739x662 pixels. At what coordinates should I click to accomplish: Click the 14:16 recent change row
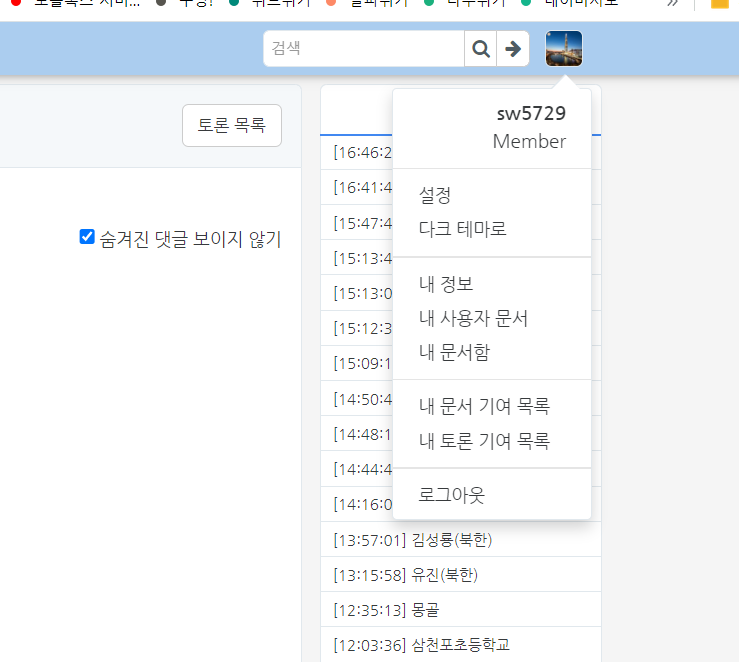pos(357,504)
